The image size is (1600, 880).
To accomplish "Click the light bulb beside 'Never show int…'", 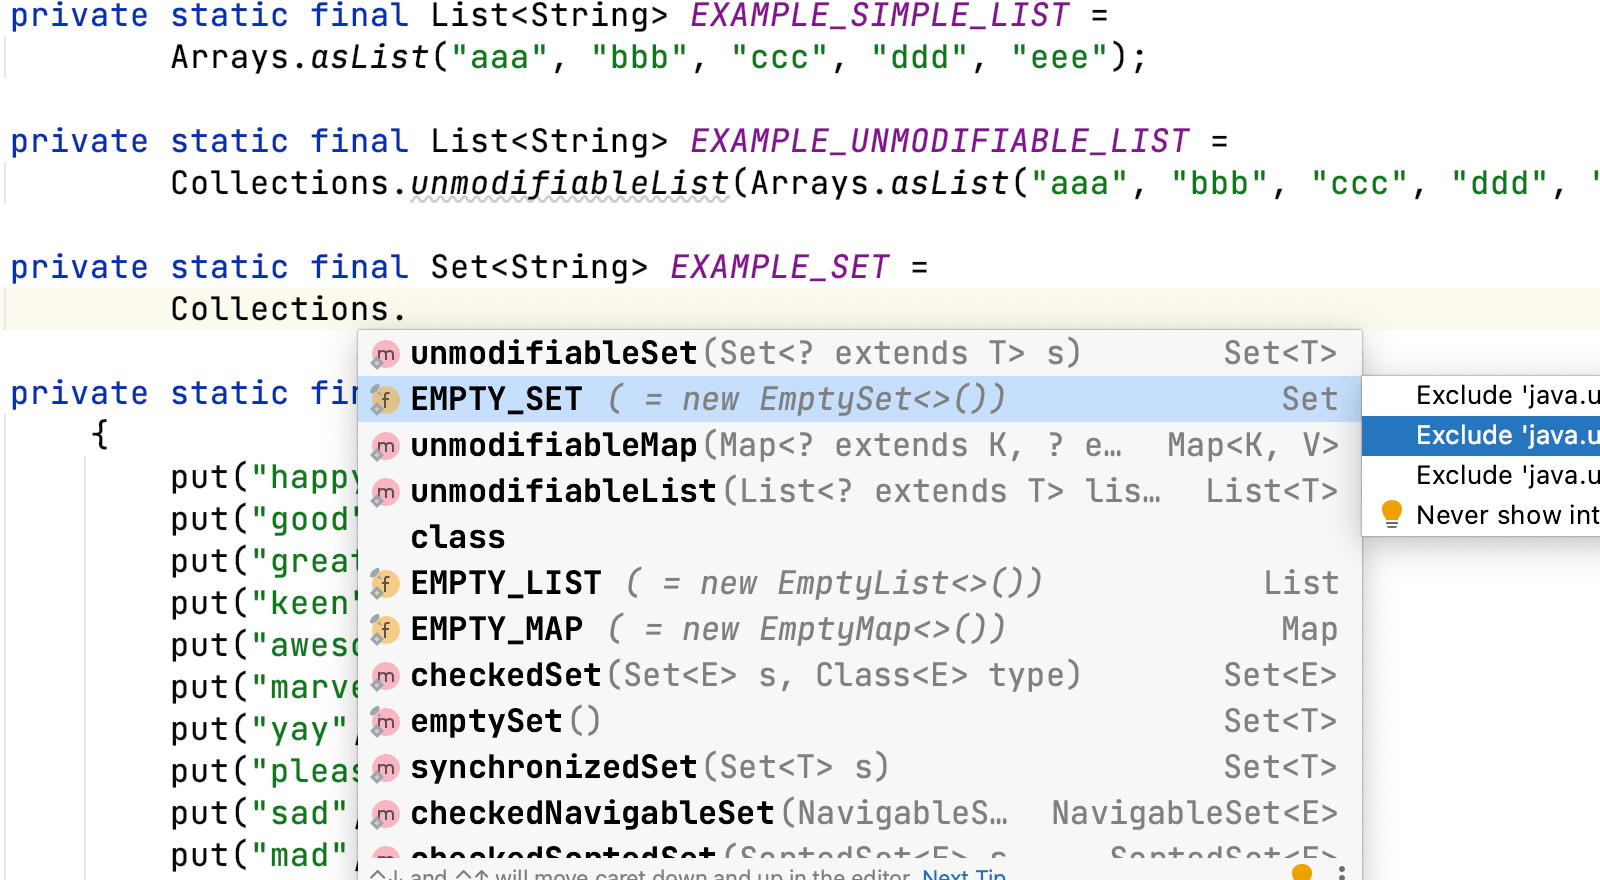I will pyautogui.click(x=1391, y=514).
